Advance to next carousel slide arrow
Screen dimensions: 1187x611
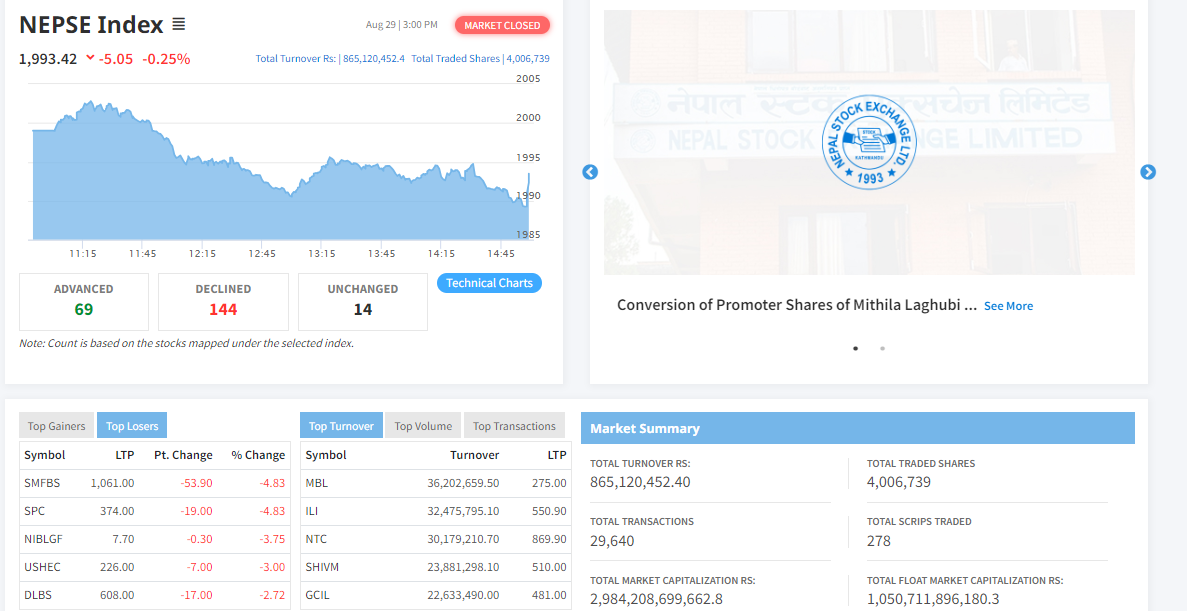point(1148,172)
